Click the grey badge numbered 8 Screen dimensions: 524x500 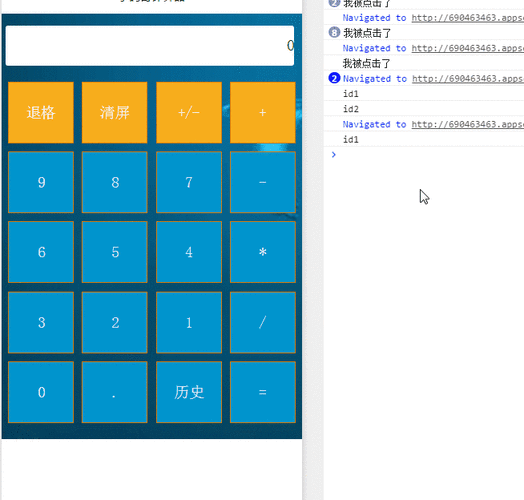tap(334, 33)
